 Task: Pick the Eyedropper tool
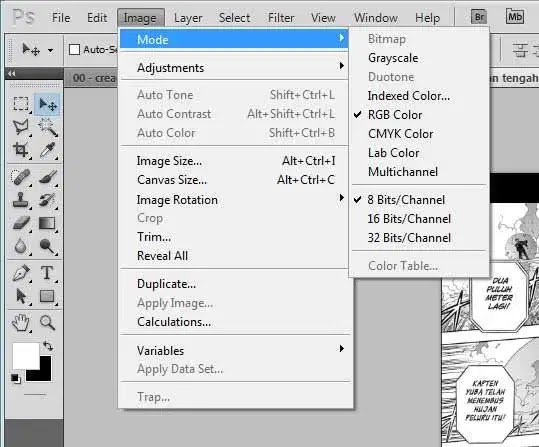coord(47,150)
